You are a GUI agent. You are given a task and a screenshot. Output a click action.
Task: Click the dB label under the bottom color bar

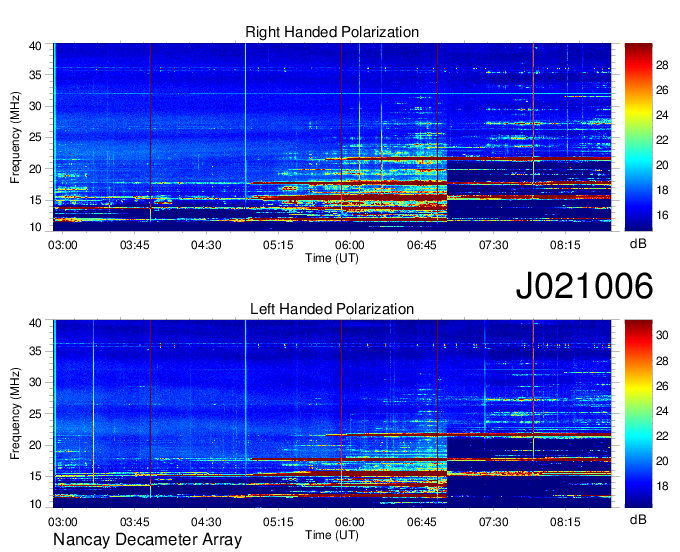(x=638, y=520)
